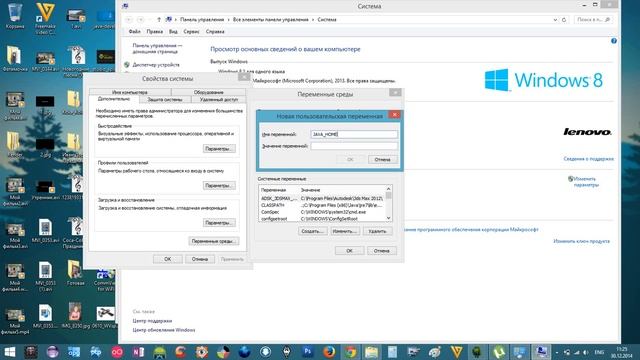Select the ComSpec system variable row
This screenshot has width=640, height=360.
322,212
